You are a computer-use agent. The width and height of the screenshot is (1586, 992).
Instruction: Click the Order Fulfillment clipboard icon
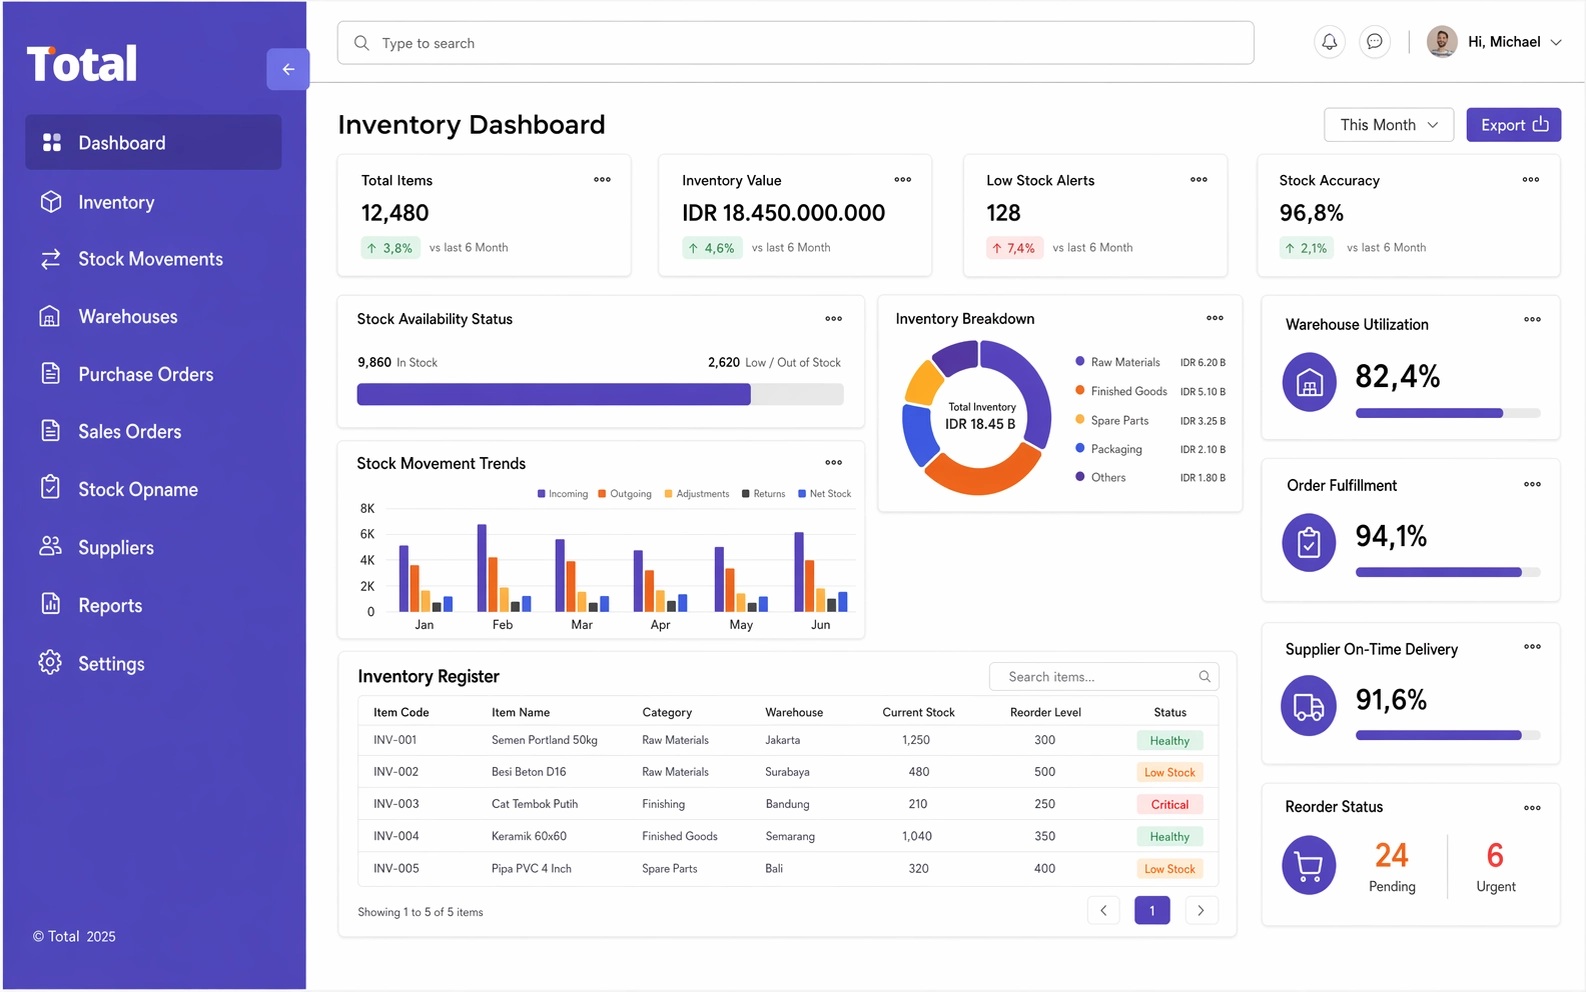1309,542
